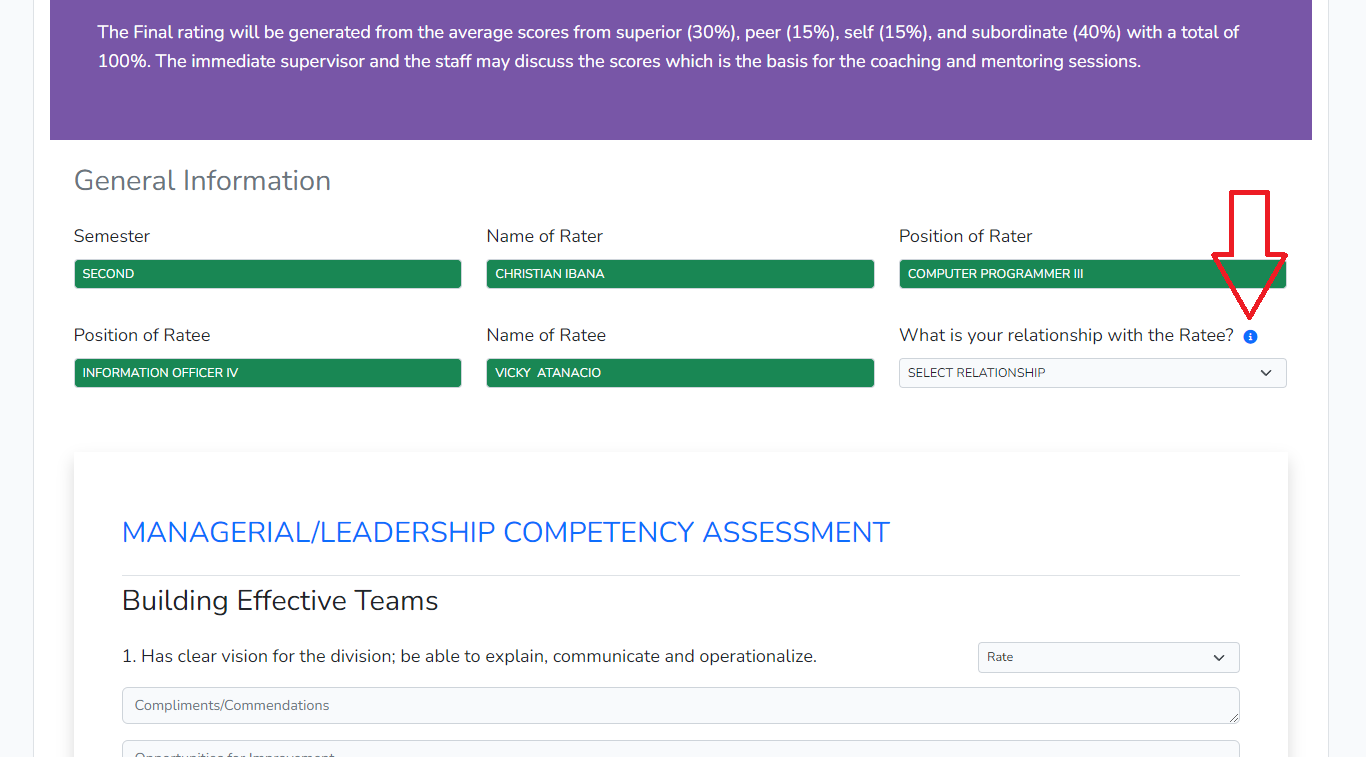1366x757 pixels.
Task: Click the Name of Ratee label
Action: [546, 335]
